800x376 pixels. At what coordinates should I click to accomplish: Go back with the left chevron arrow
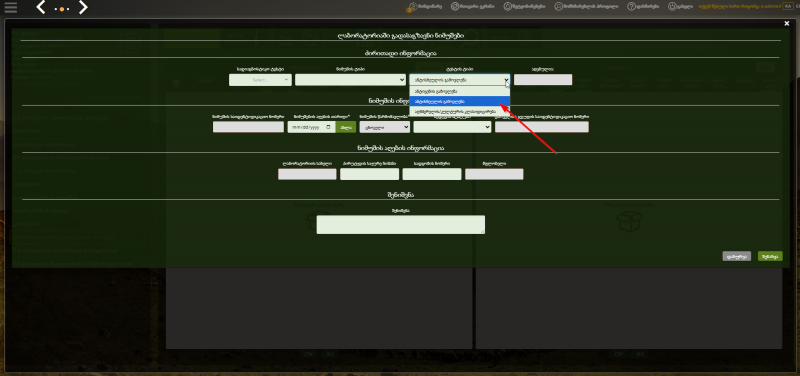click(x=41, y=7)
